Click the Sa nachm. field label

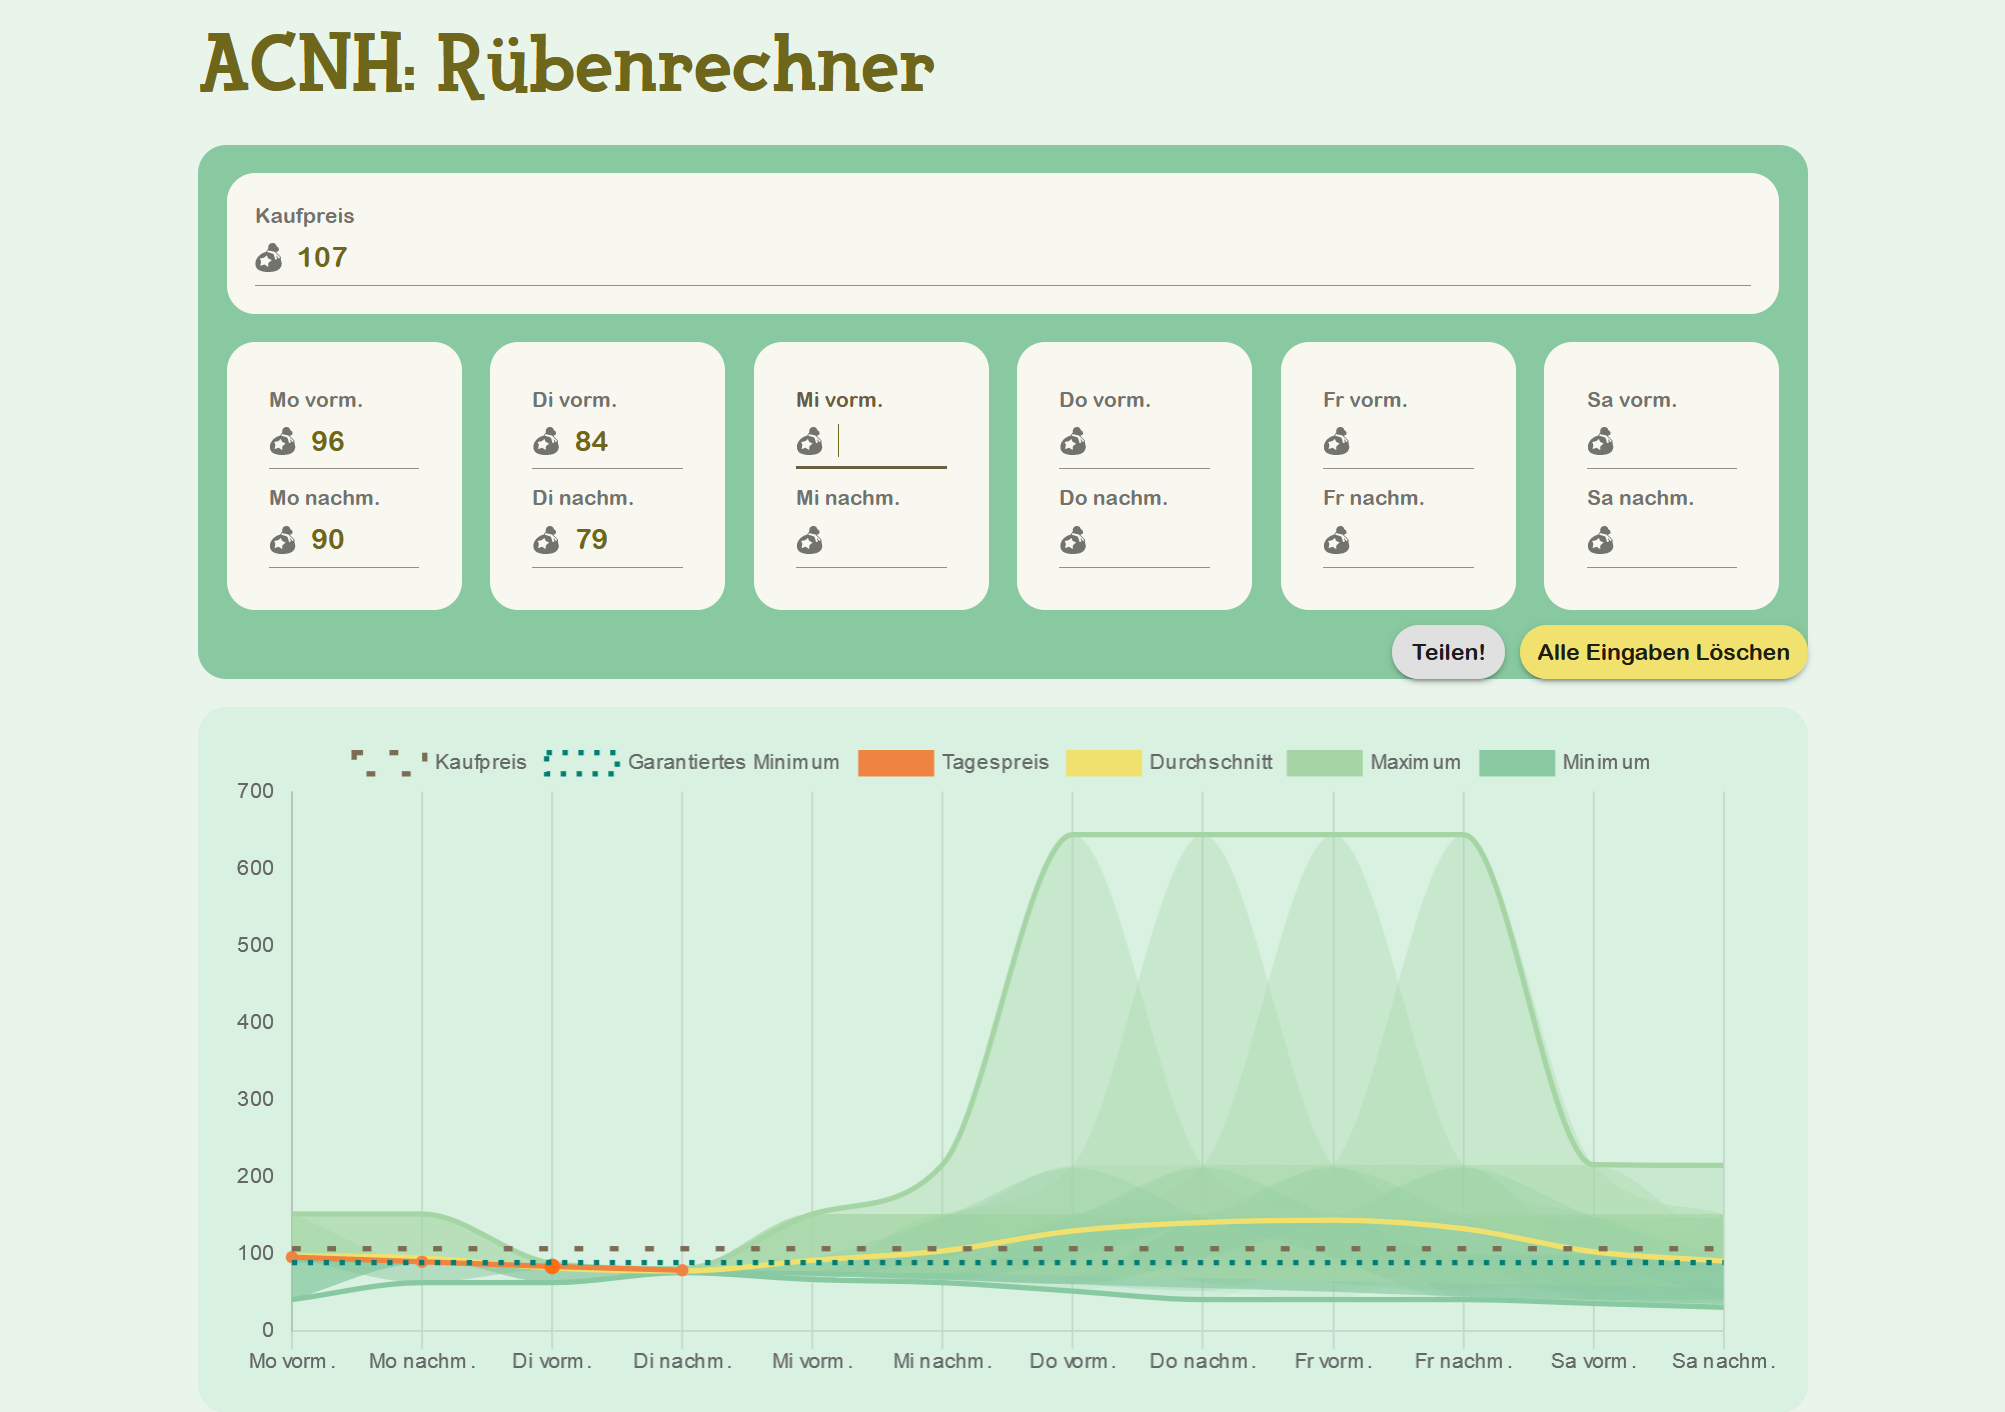[1640, 498]
